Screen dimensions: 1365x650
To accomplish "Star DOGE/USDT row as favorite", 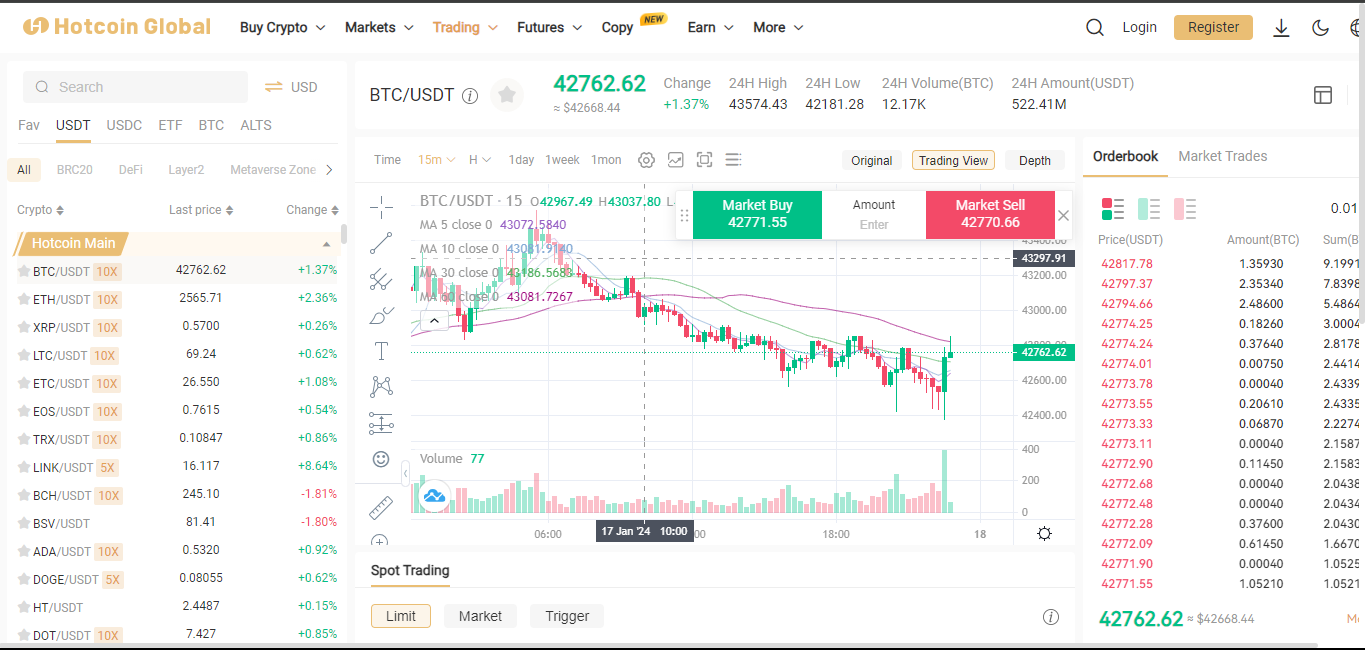I will point(24,579).
